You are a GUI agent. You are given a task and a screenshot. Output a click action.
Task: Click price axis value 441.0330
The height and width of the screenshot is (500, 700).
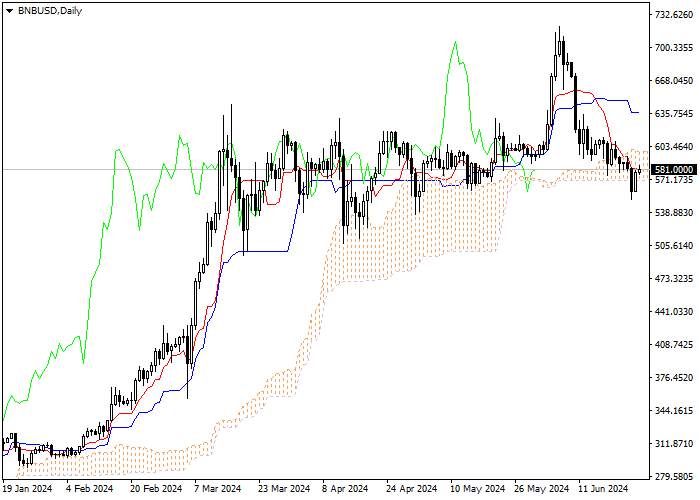point(674,312)
